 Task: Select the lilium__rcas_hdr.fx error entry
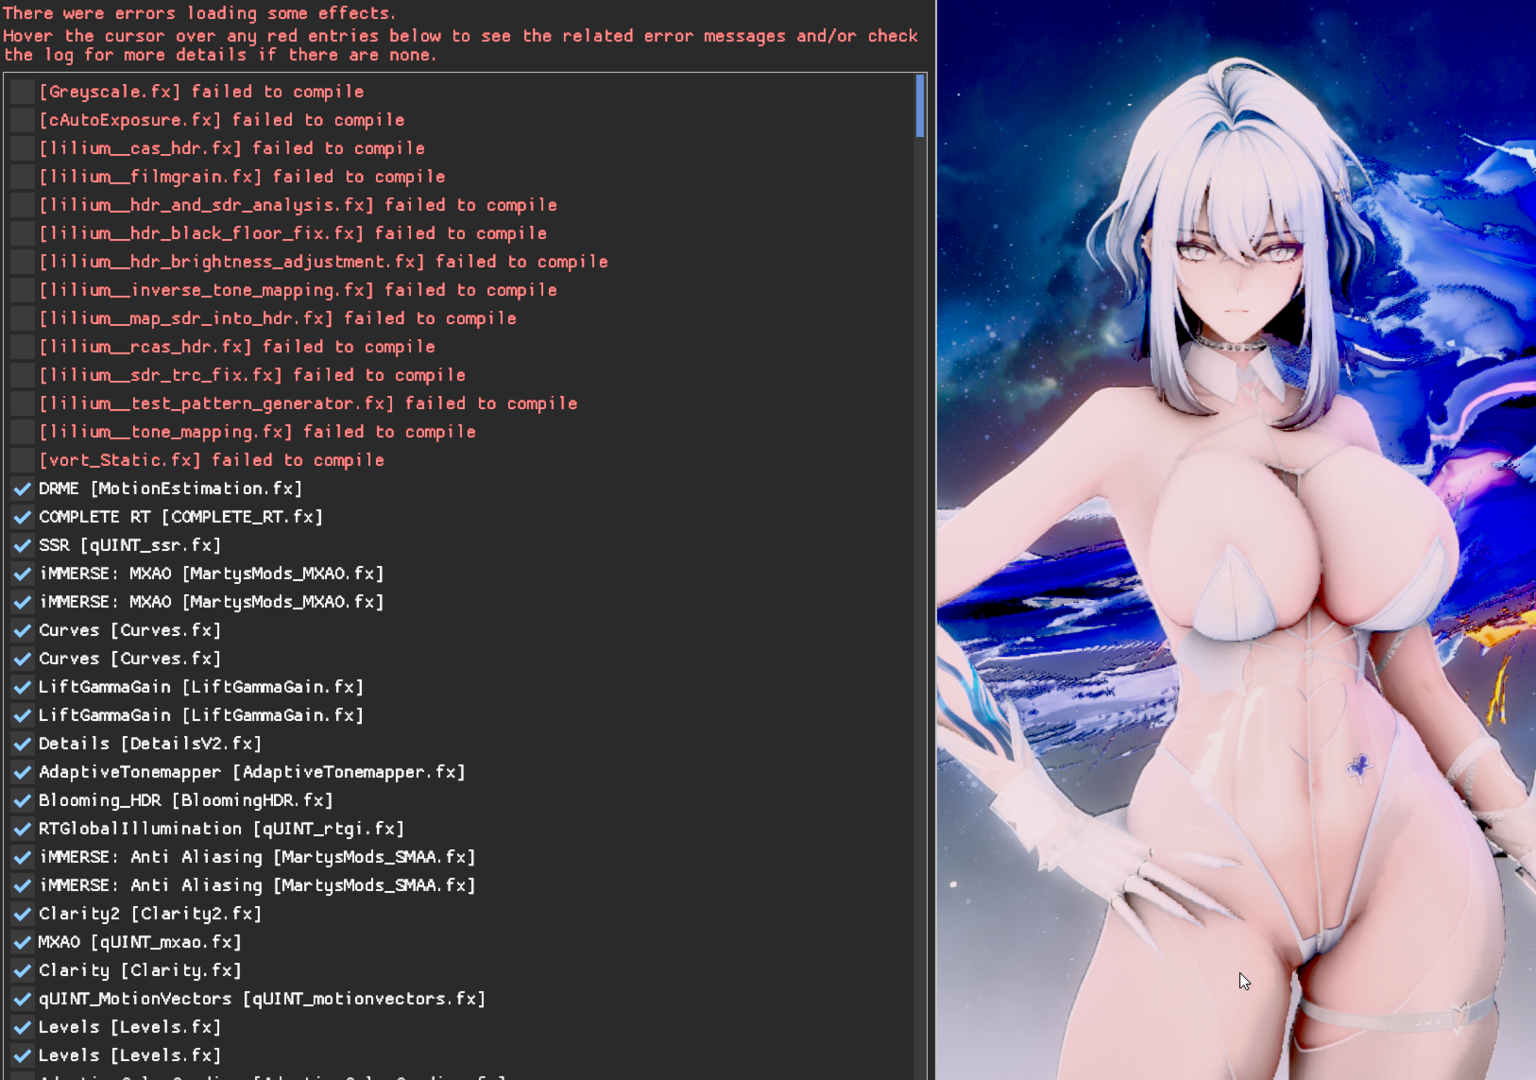click(x=237, y=347)
